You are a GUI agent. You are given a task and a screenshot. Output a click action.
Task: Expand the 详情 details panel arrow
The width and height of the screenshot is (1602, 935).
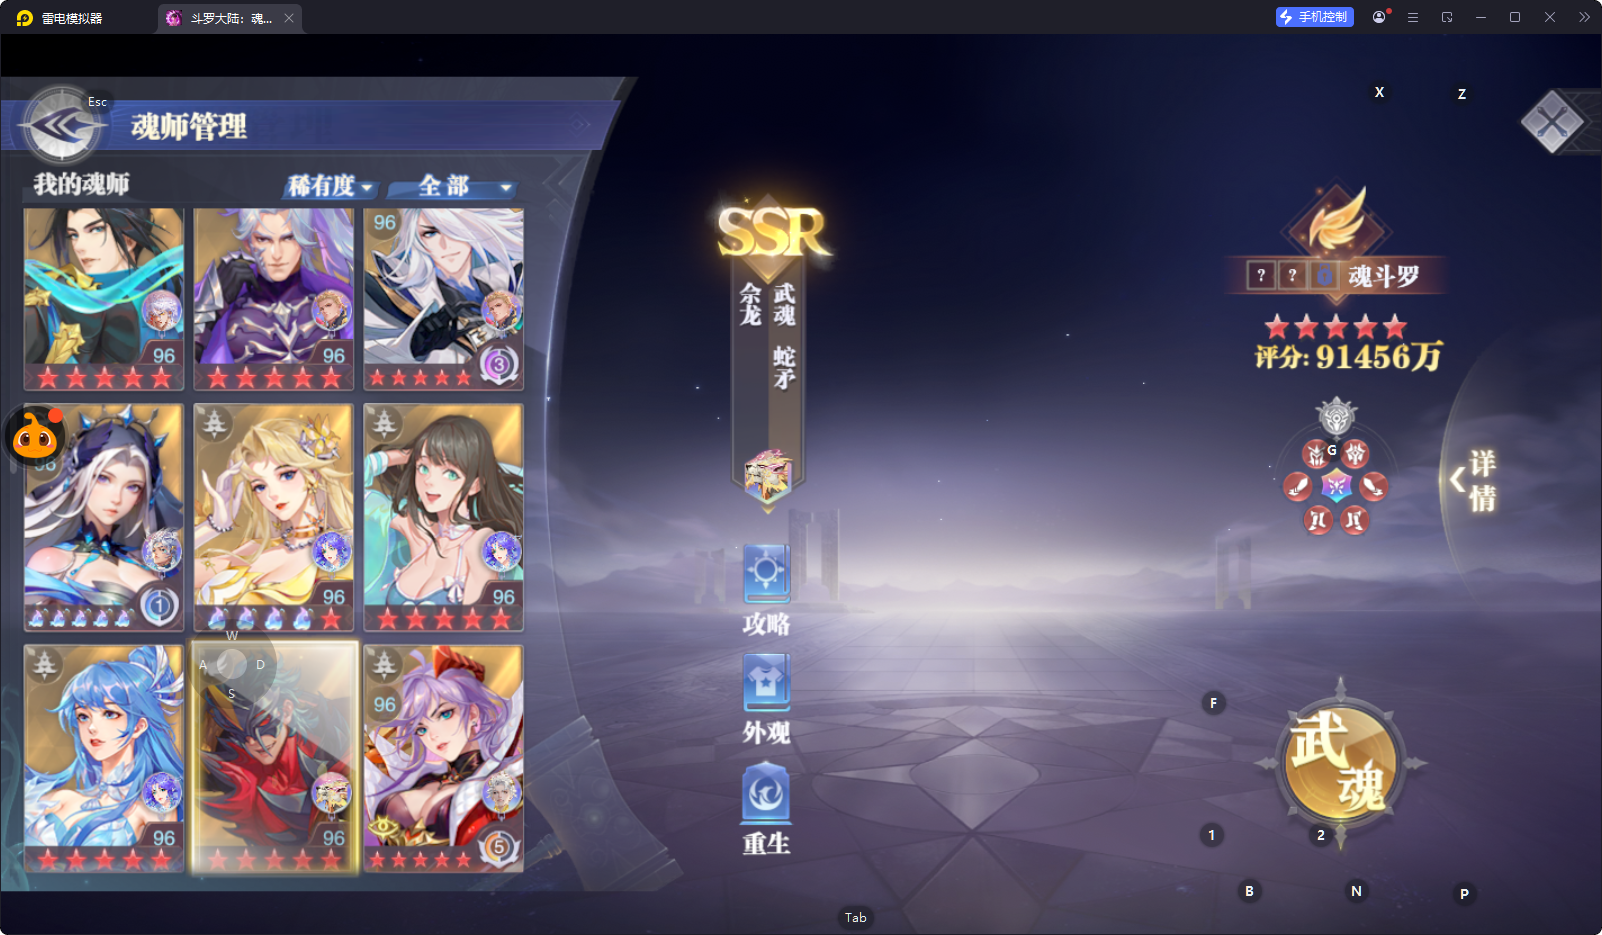[x=1458, y=480]
